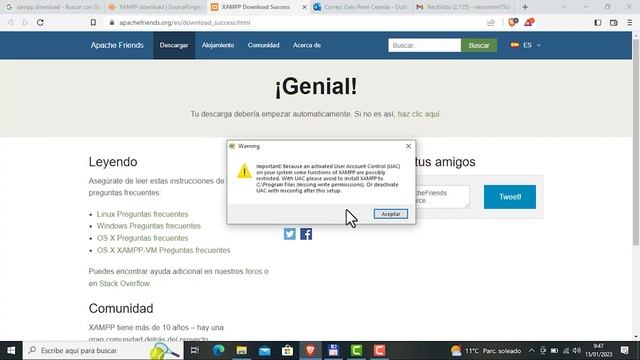The width and height of the screenshot is (640, 360).
Task: Open the weather widget showing 11°C
Action: tap(486, 351)
